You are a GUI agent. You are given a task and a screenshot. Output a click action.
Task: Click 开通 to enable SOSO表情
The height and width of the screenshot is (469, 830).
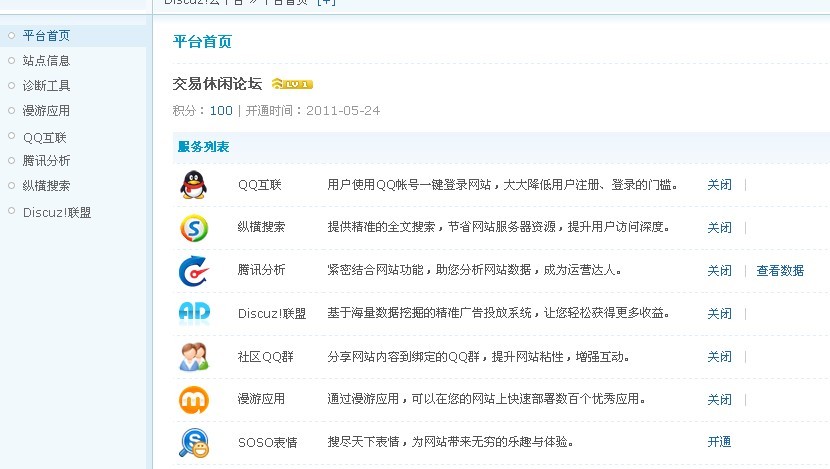(x=719, y=441)
